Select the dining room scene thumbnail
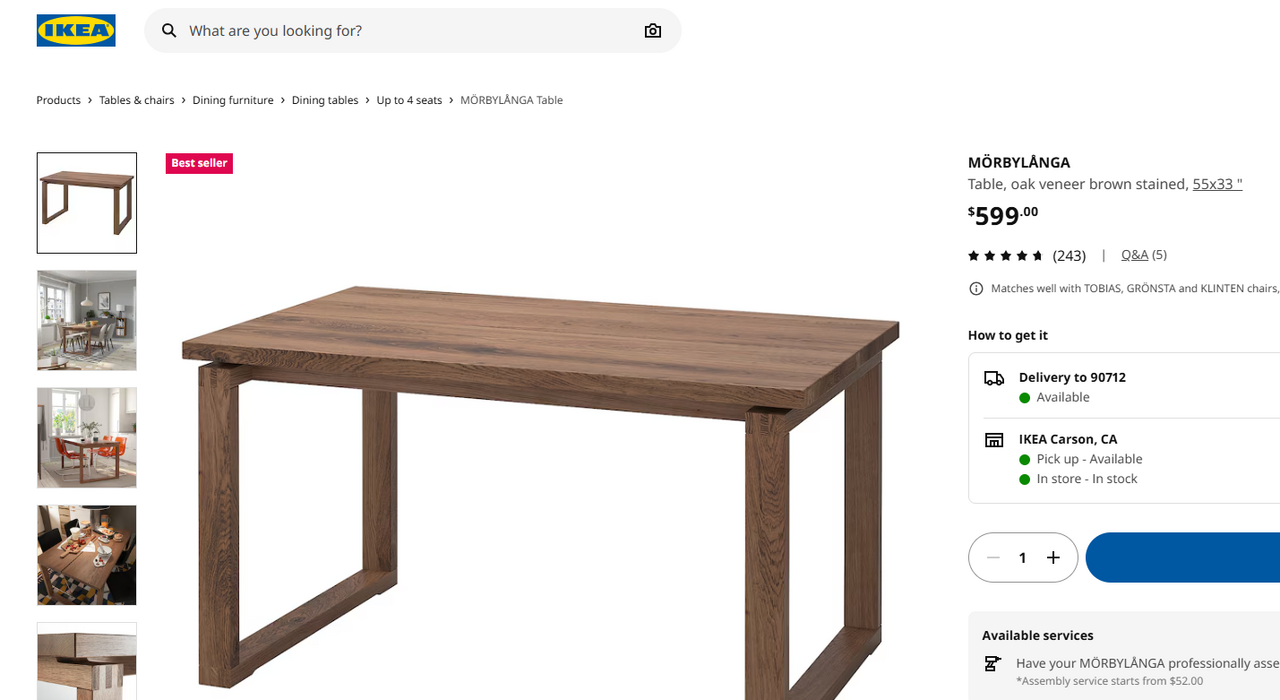This screenshot has height=700, width=1280. tap(87, 320)
